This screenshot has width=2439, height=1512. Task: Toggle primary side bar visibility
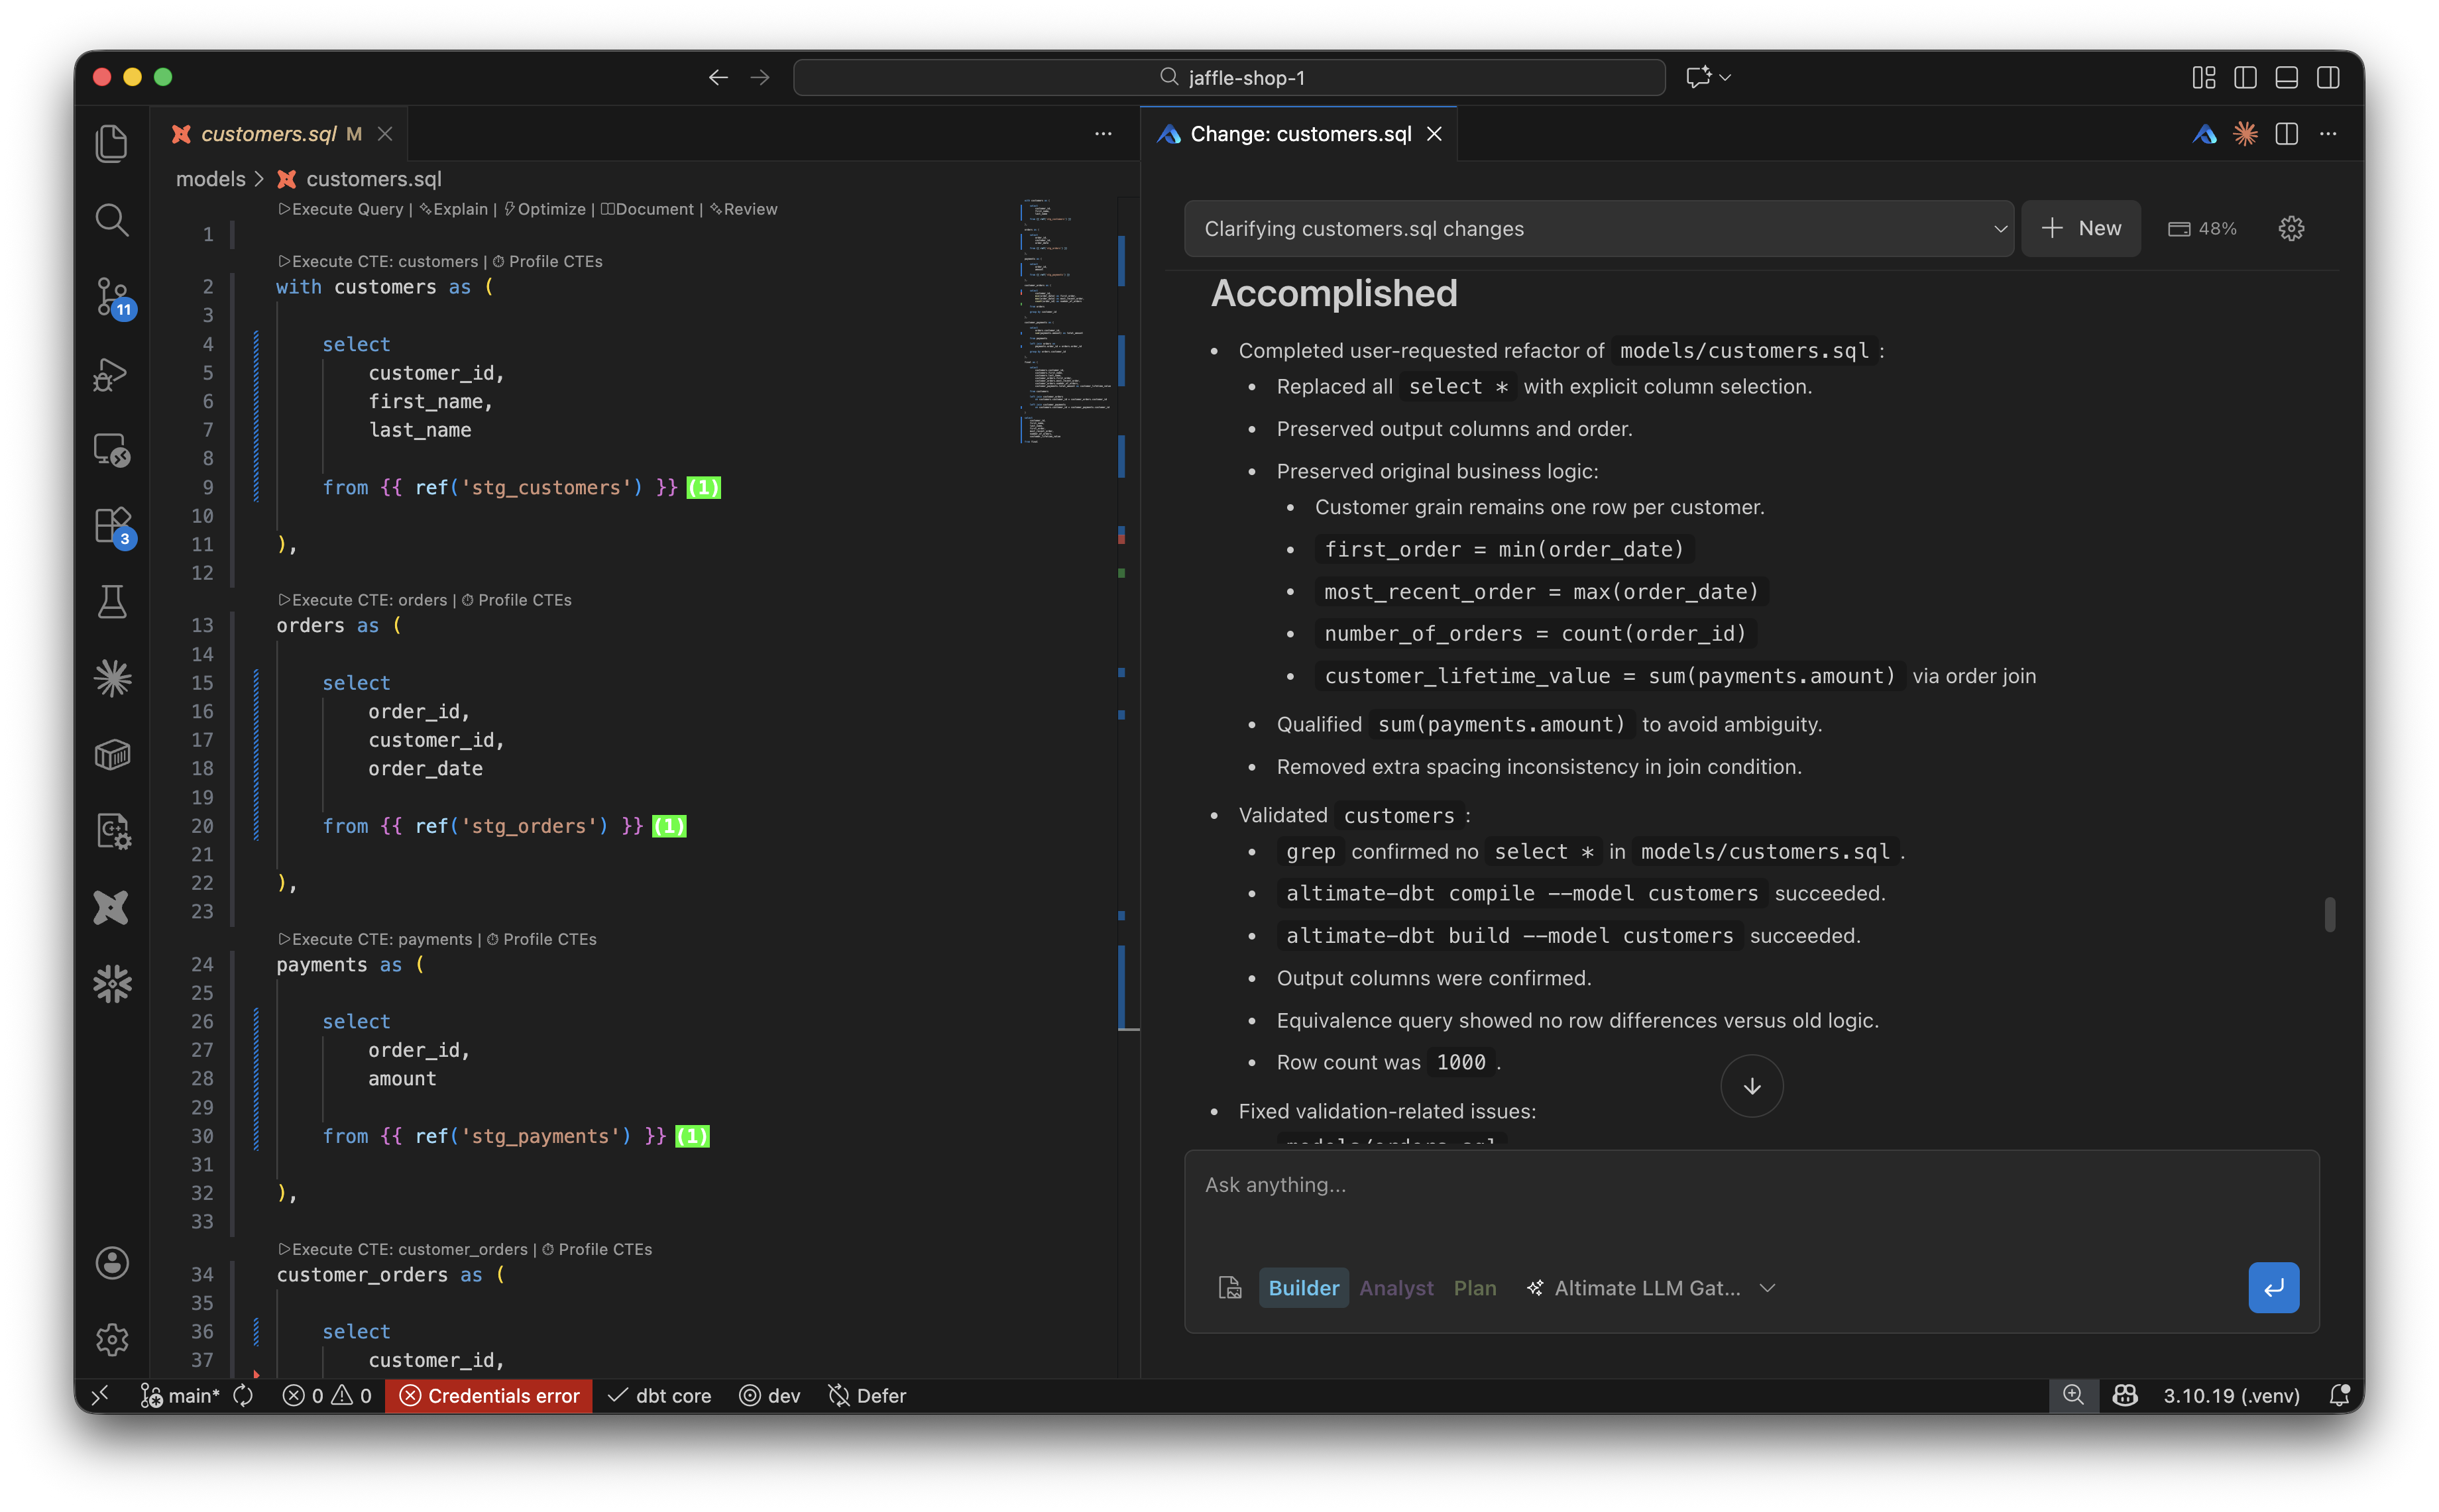point(2245,77)
